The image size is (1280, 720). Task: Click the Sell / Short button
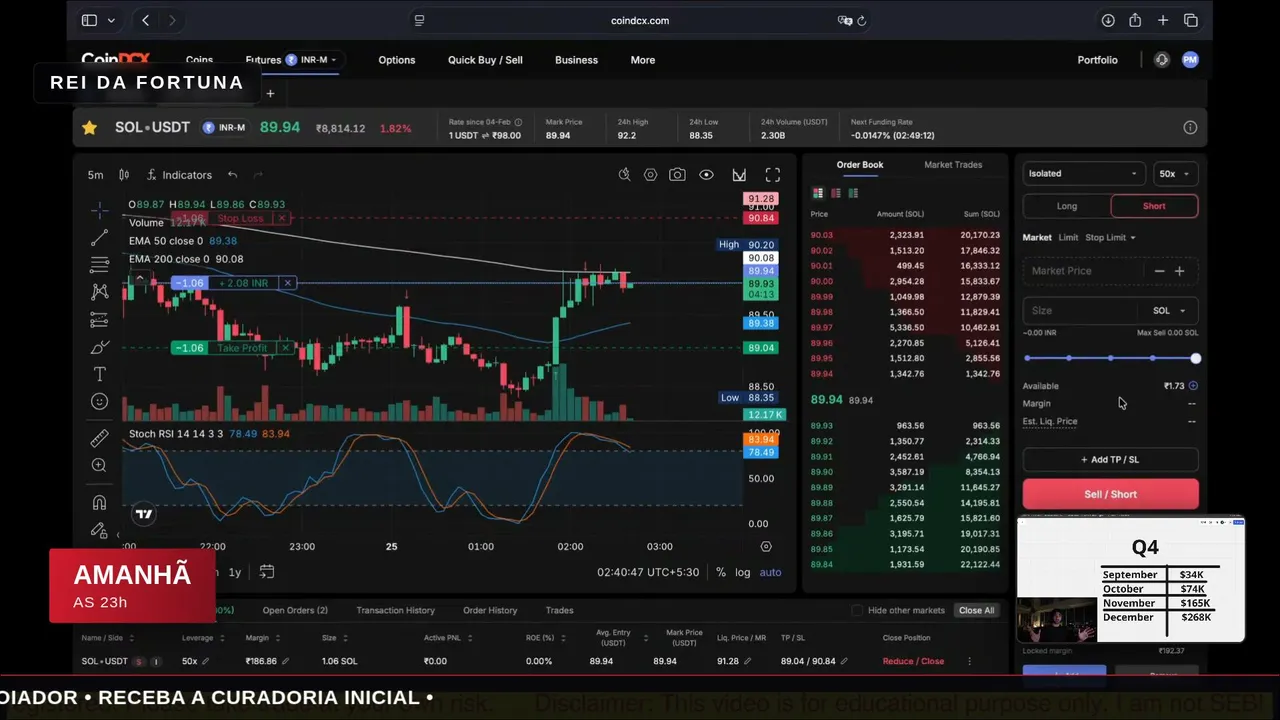(1110, 494)
